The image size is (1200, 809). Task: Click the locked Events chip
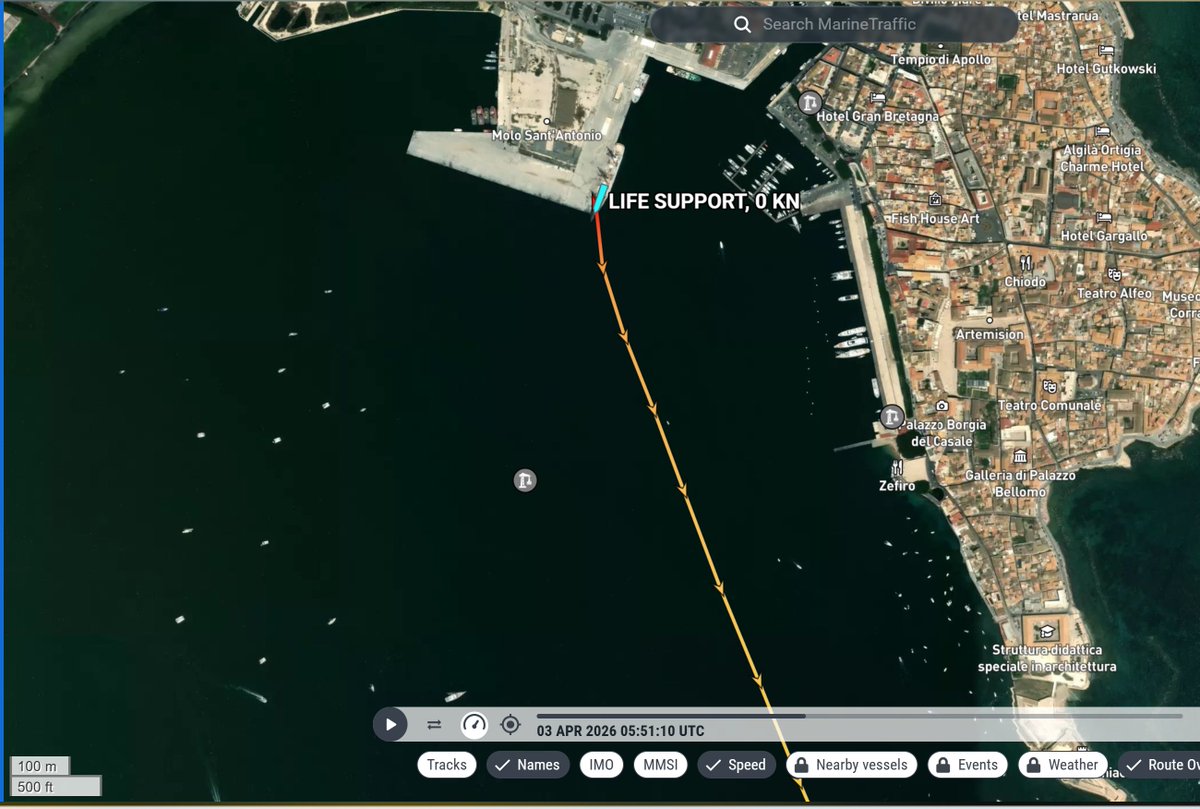(968, 765)
